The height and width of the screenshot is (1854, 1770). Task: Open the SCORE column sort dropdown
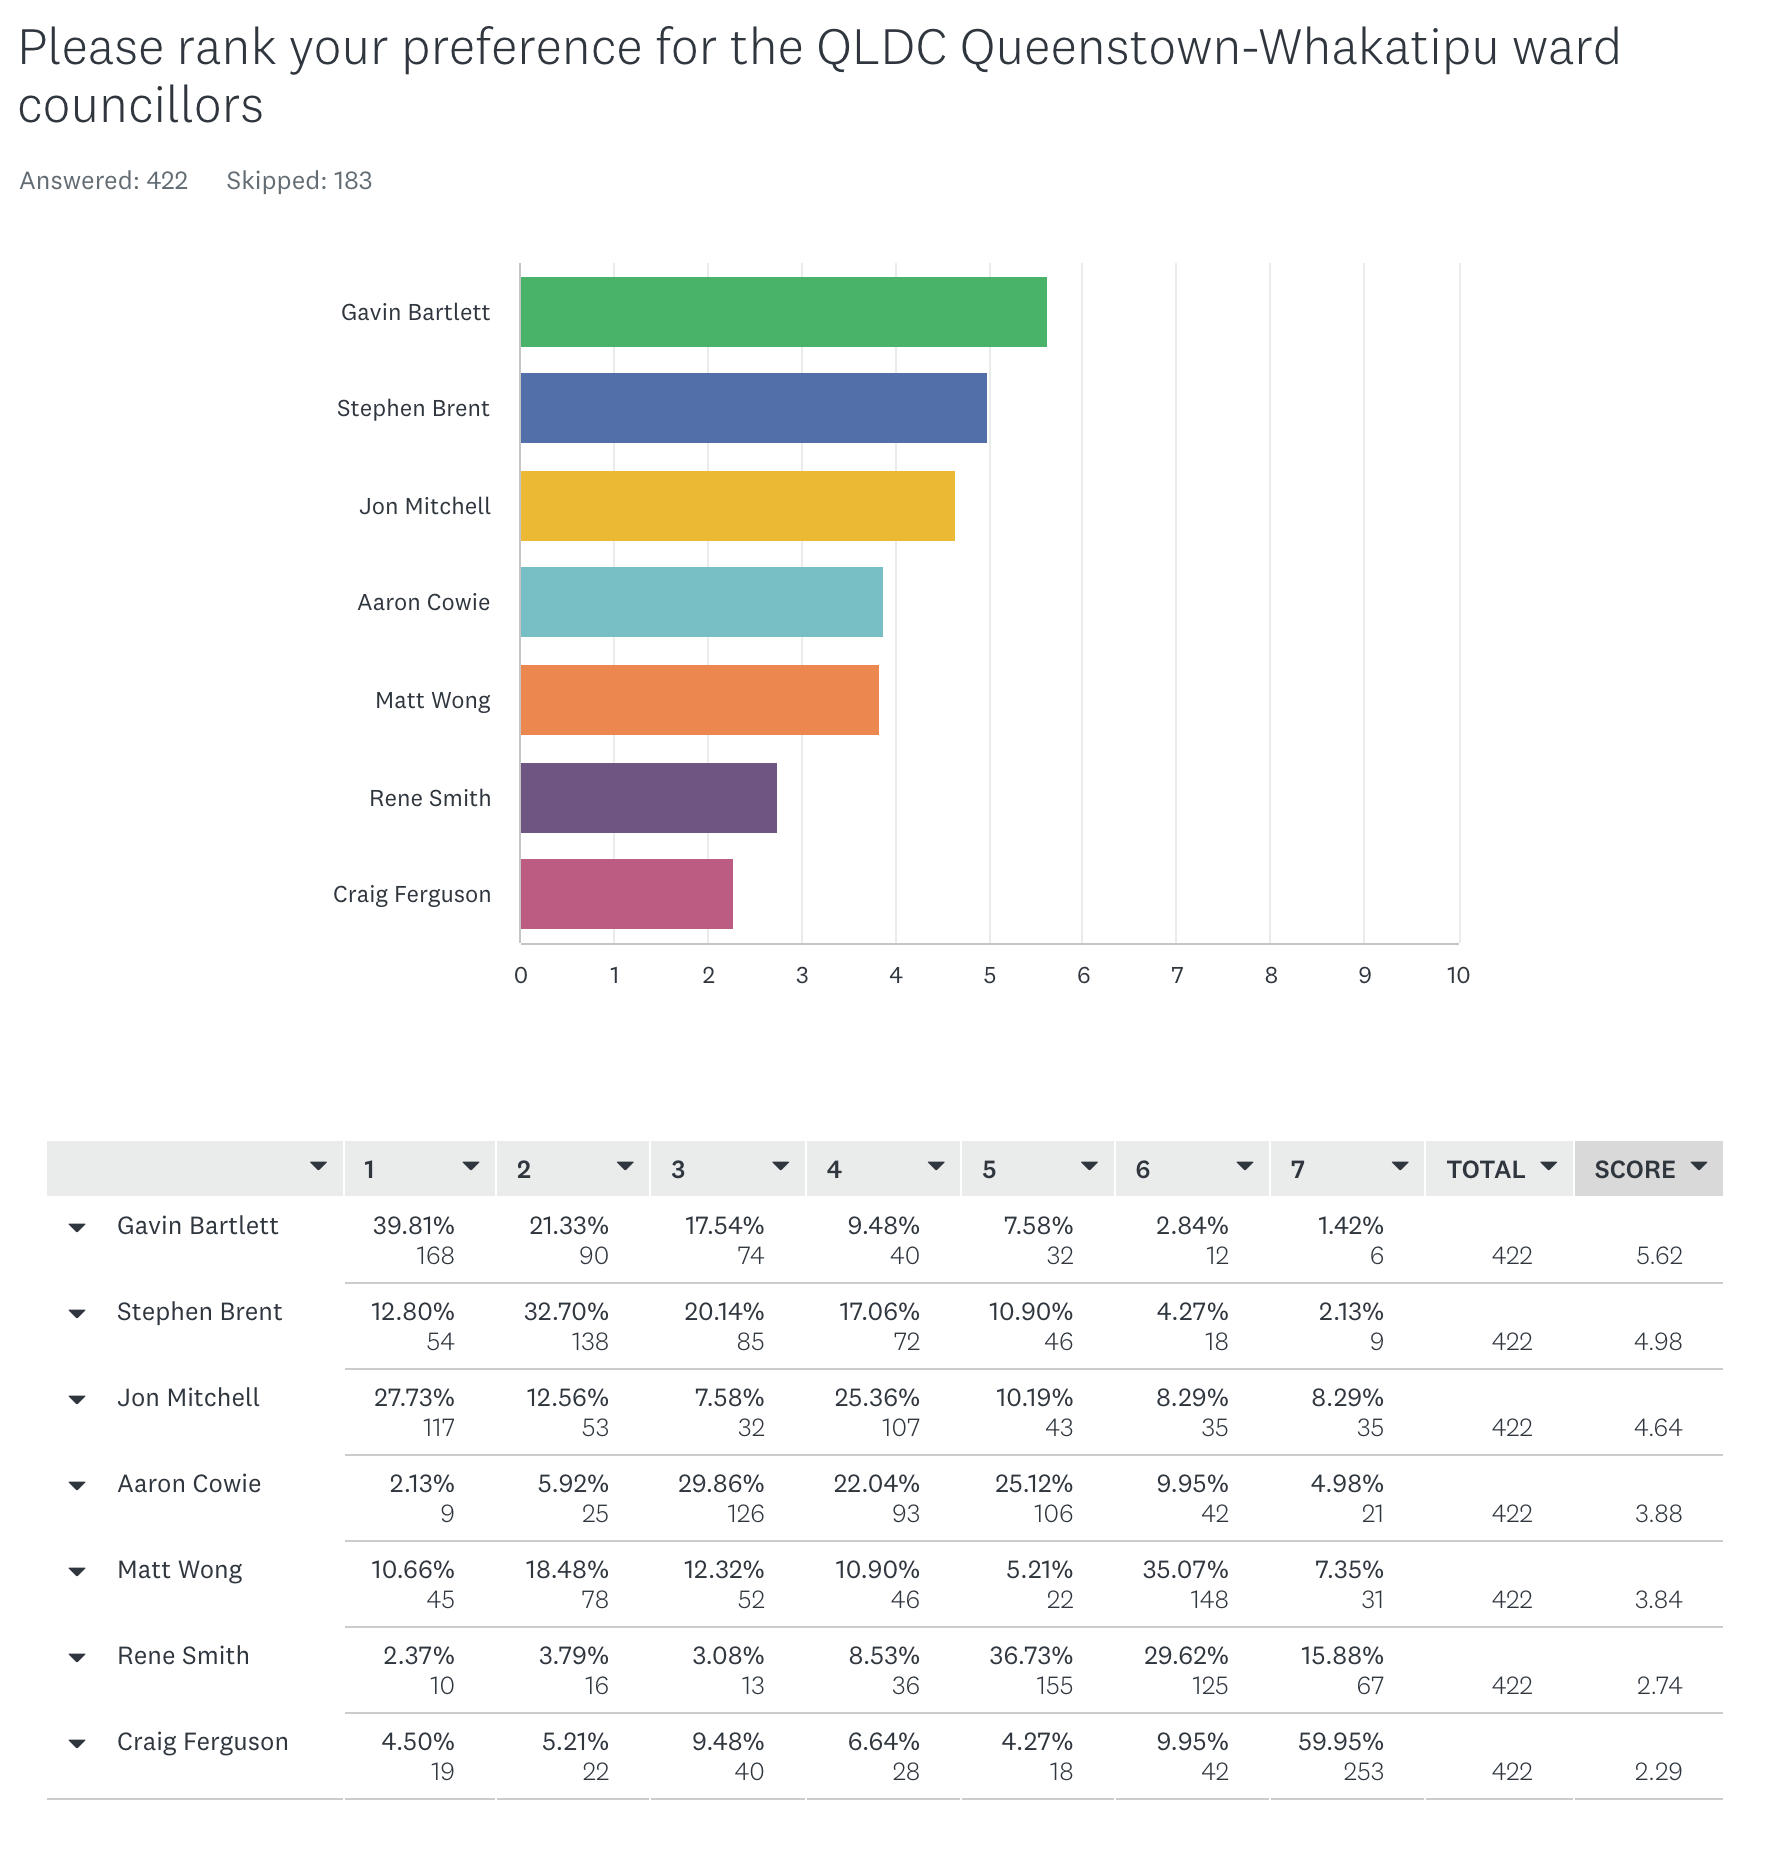point(1698,1166)
